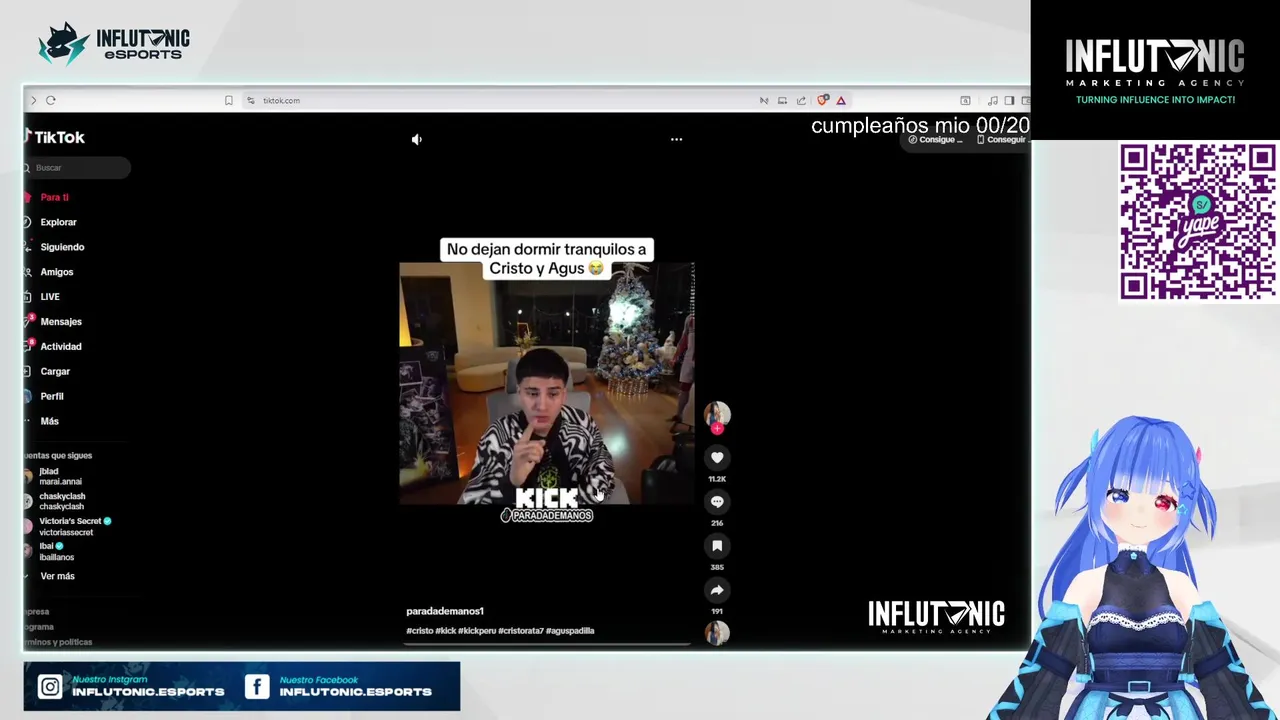View the Actividad notifications
The image size is (1280, 720).
[x=53, y=347]
